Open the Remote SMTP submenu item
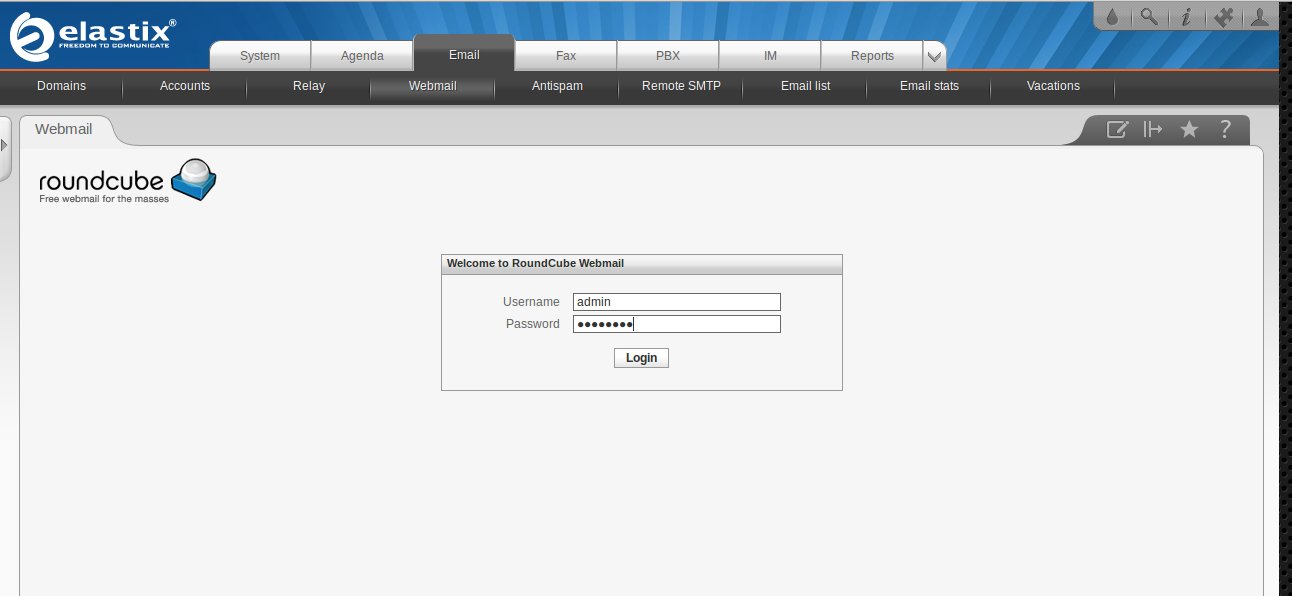 681,86
